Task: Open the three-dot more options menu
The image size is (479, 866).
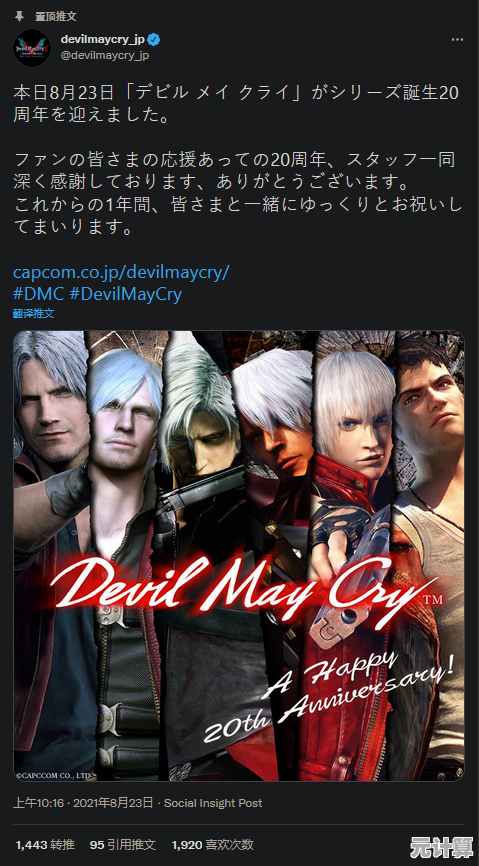Action: pos(457,40)
